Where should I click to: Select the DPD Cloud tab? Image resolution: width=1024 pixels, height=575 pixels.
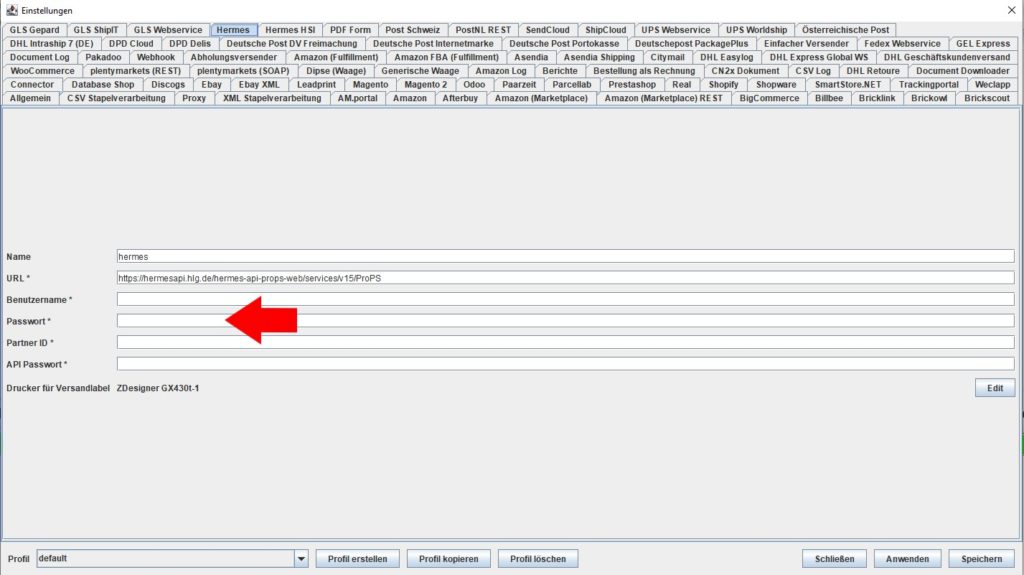[x=131, y=44]
